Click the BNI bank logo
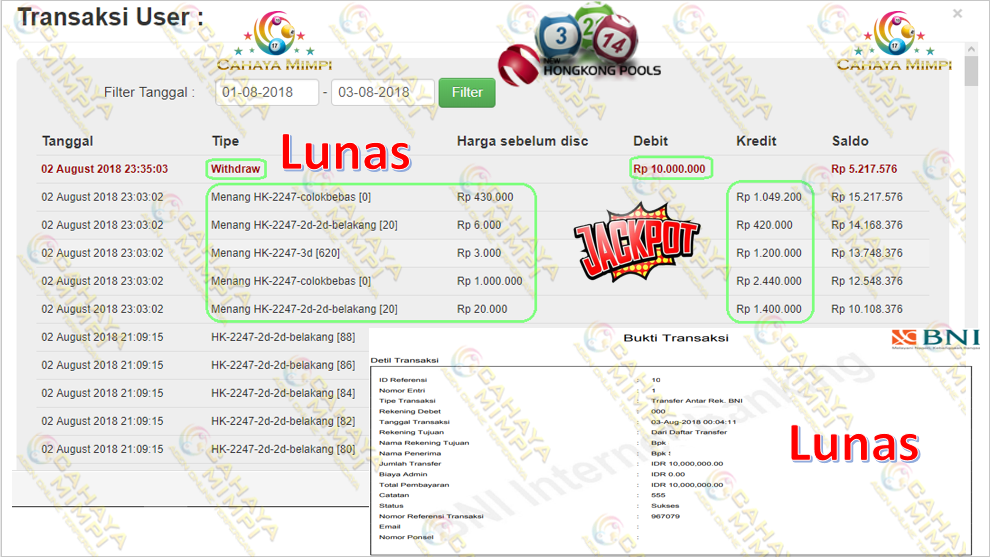The height and width of the screenshot is (557, 990). [935, 340]
